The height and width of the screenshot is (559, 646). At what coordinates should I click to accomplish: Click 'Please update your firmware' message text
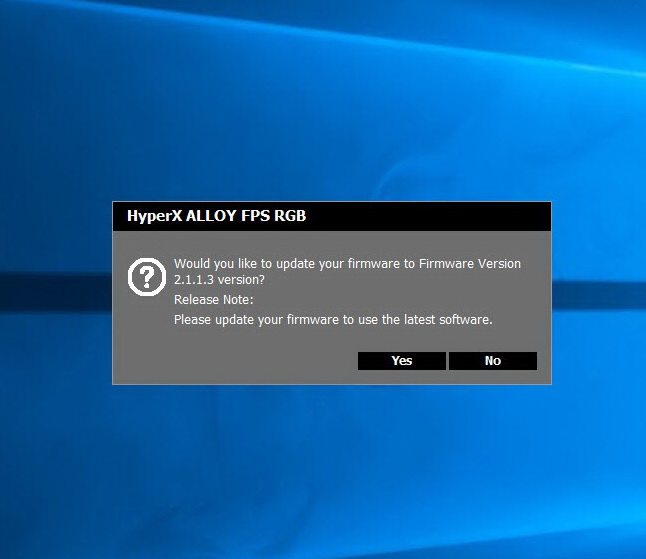[333, 320]
